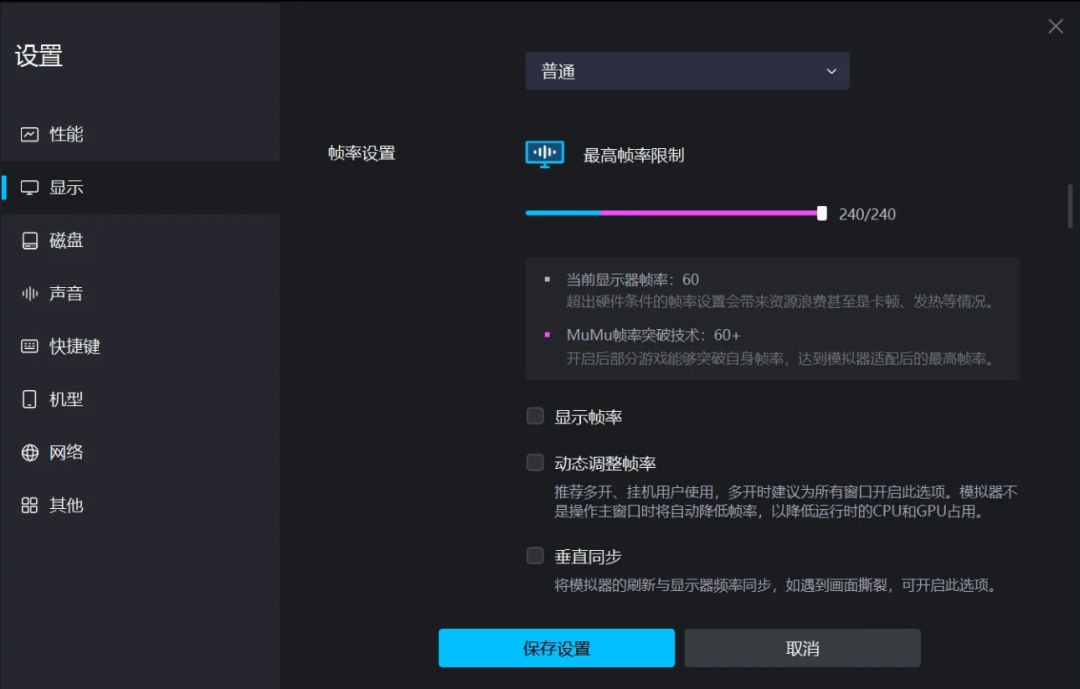
Task: Enable the 垂直同步 checkbox
Action: click(535, 555)
